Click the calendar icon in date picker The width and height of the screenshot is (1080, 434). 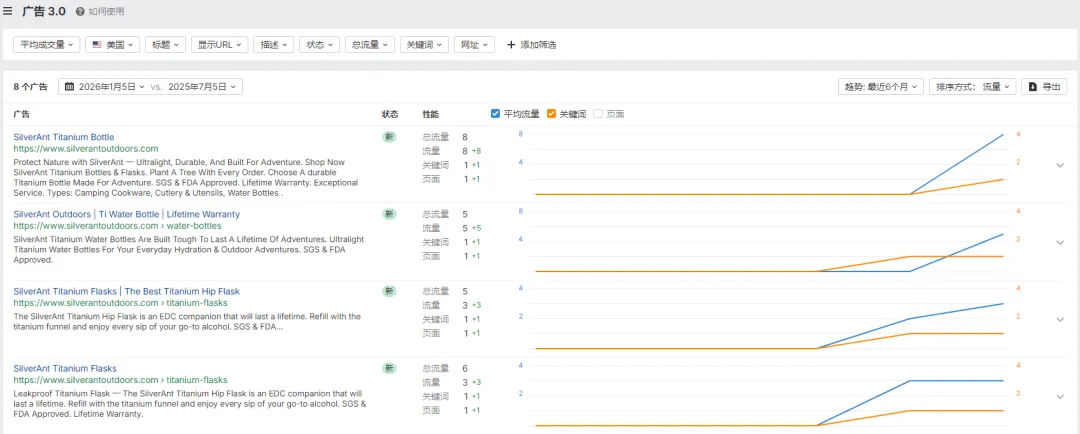tap(69, 87)
